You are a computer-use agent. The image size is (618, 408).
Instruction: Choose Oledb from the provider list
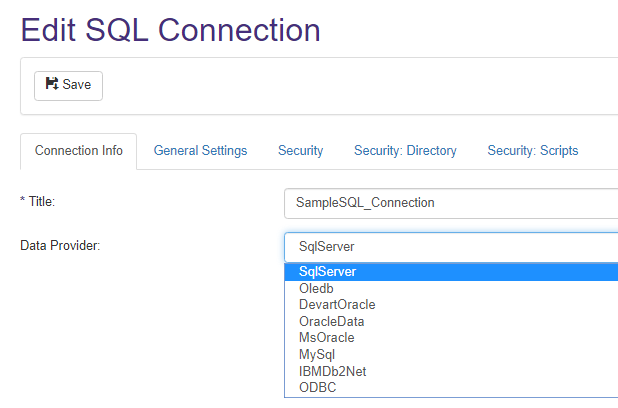coord(316,288)
